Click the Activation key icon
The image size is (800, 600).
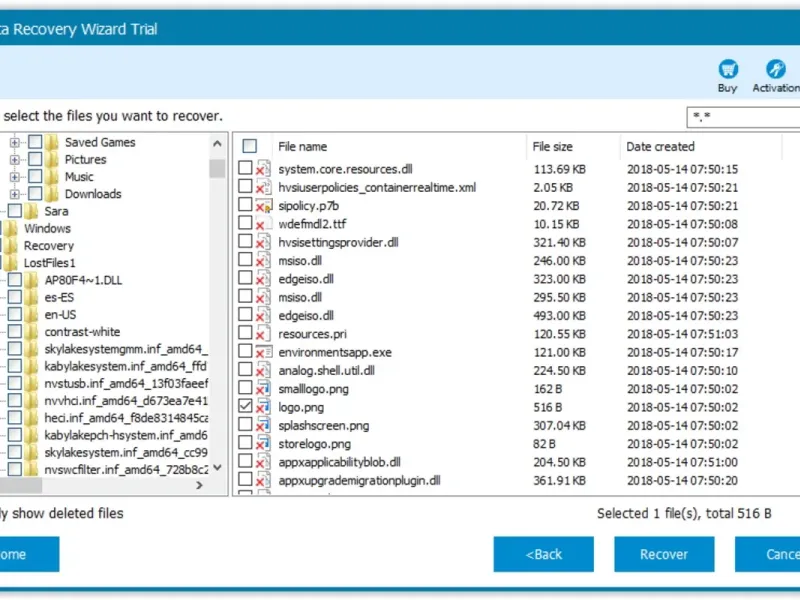(x=776, y=69)
